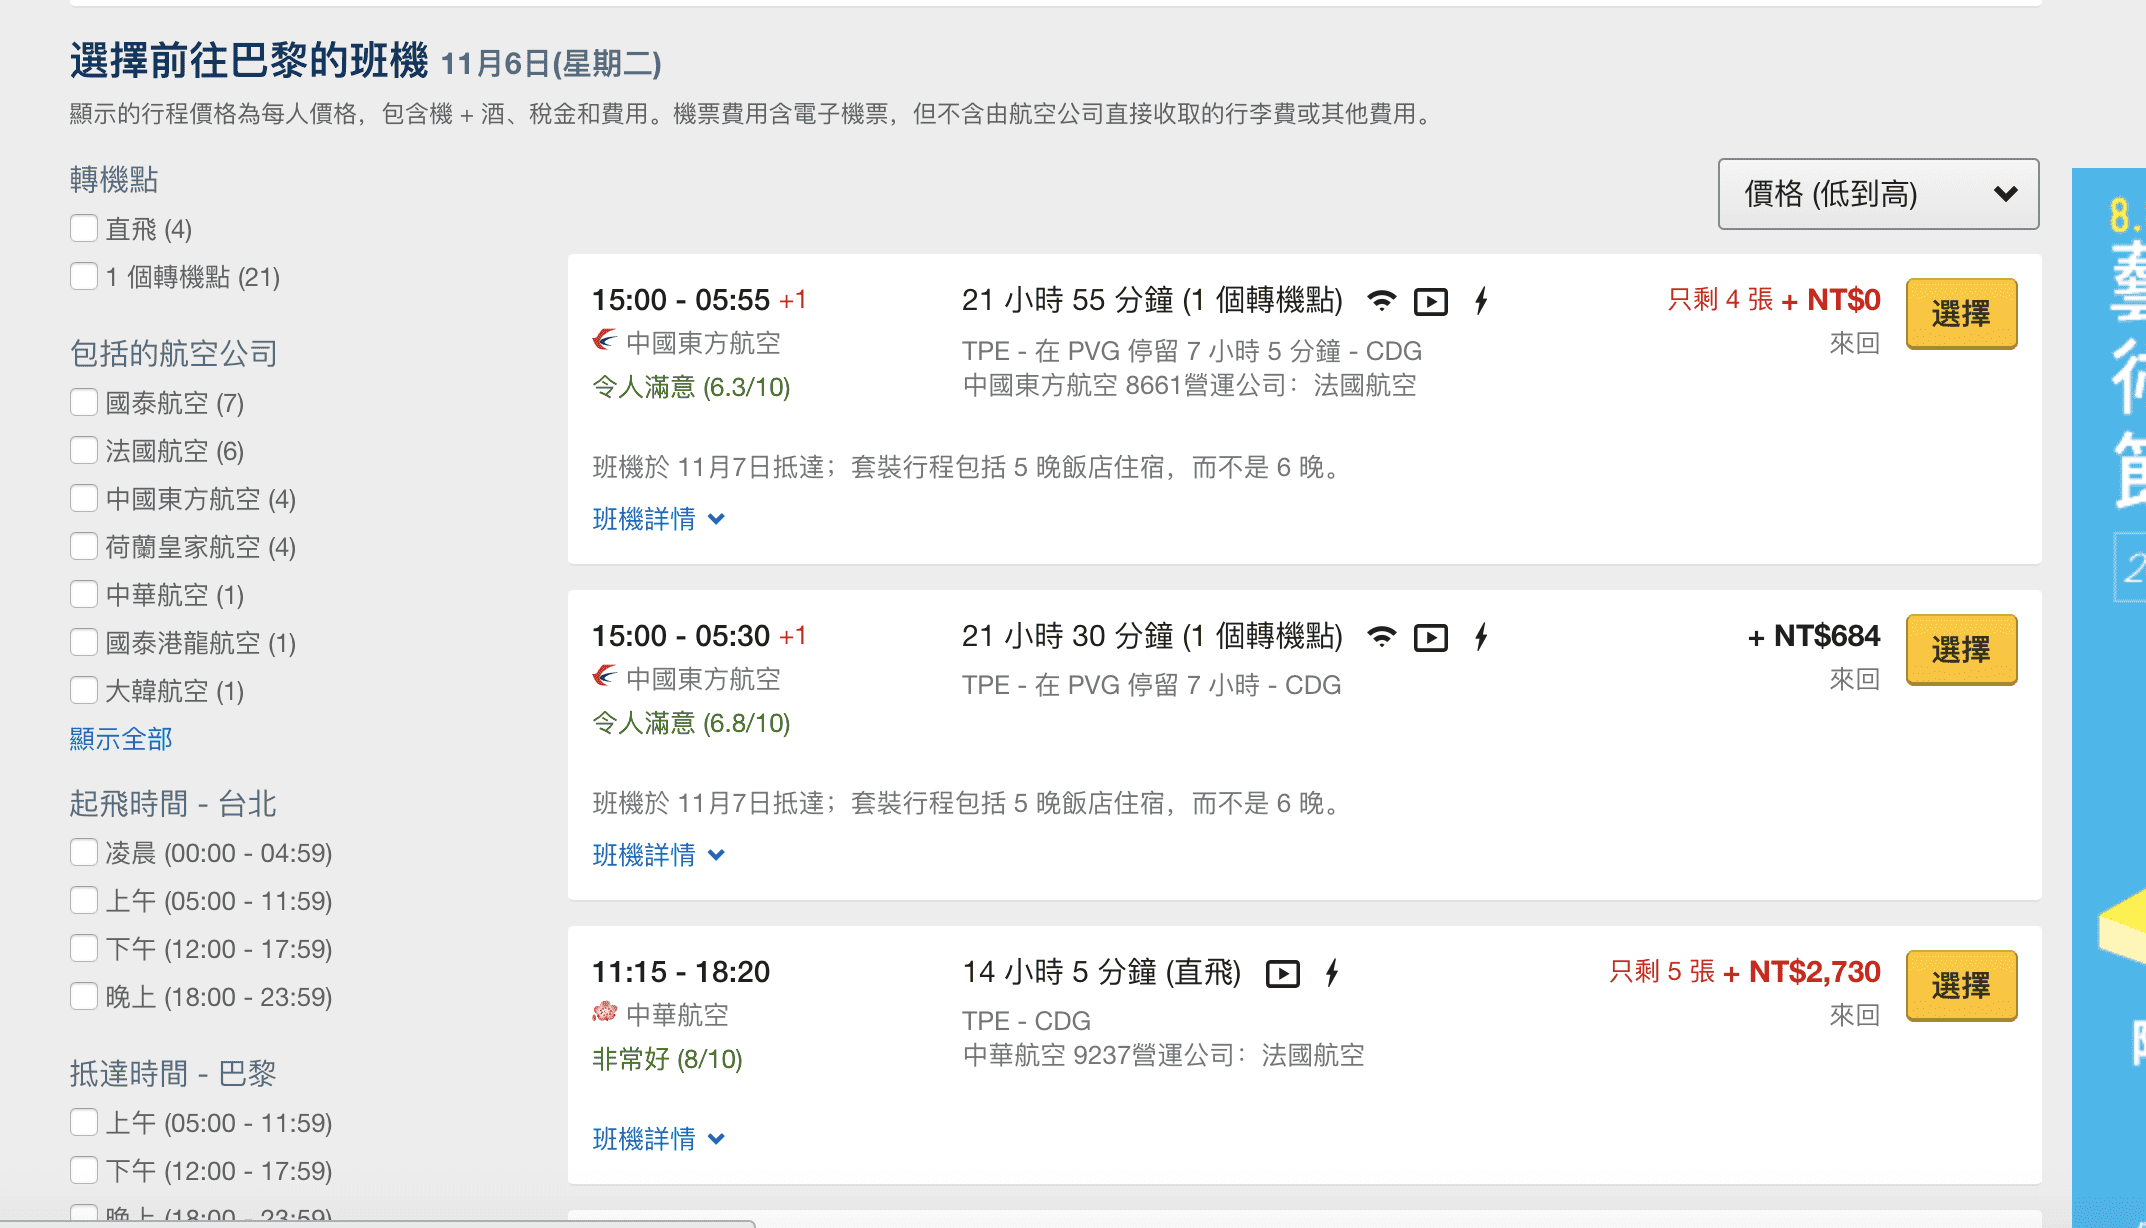
Task: Click 只剩 4 張 + NT$0 price text
Action: pos(1774,300)
